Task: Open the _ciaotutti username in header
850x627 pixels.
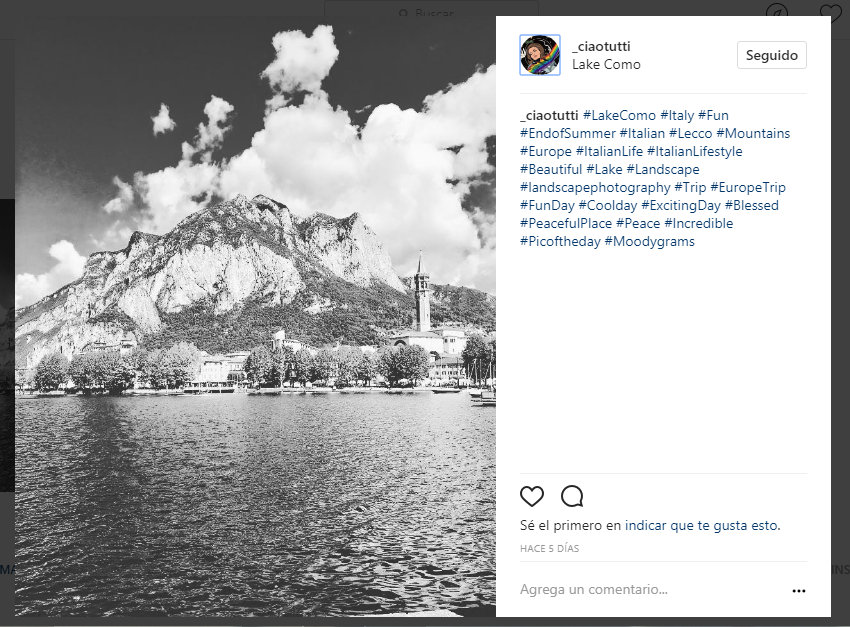Action: point(601,47)
